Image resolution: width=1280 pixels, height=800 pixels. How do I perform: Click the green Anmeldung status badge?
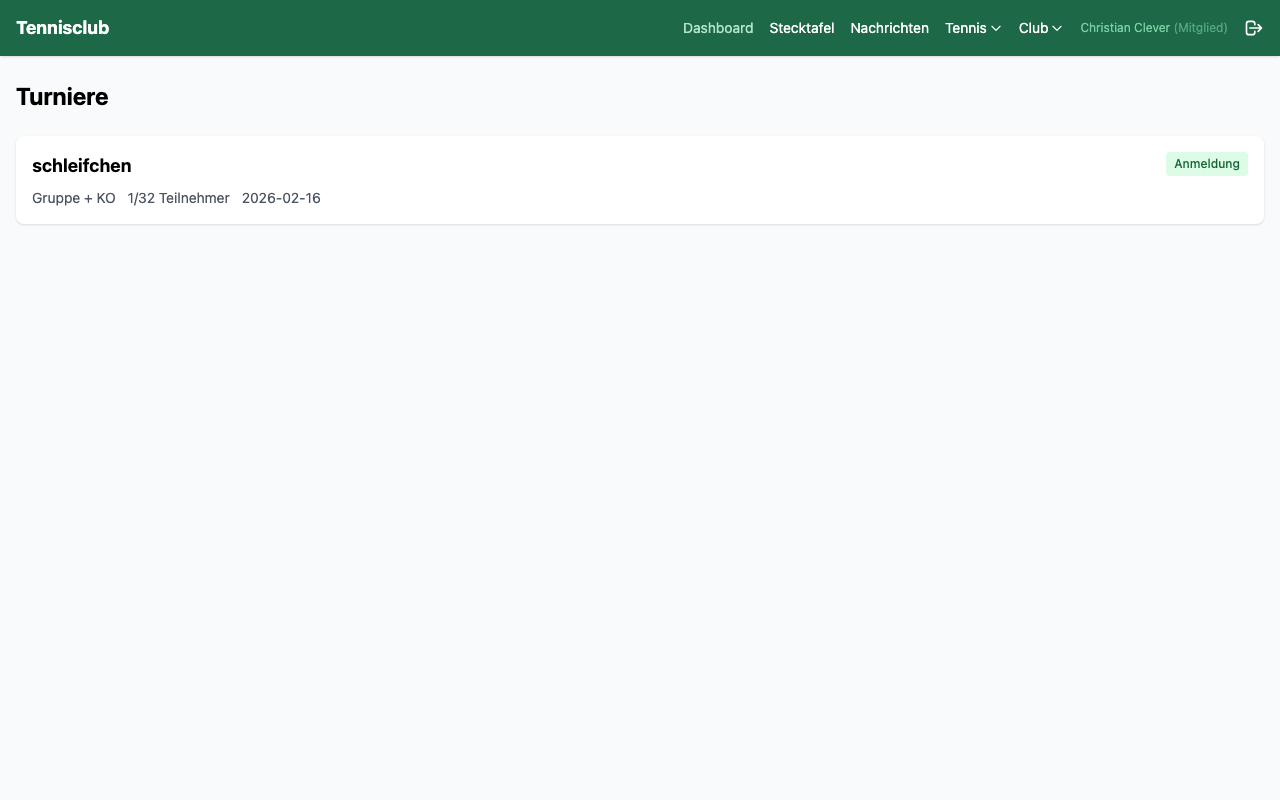click(1206, 164)
